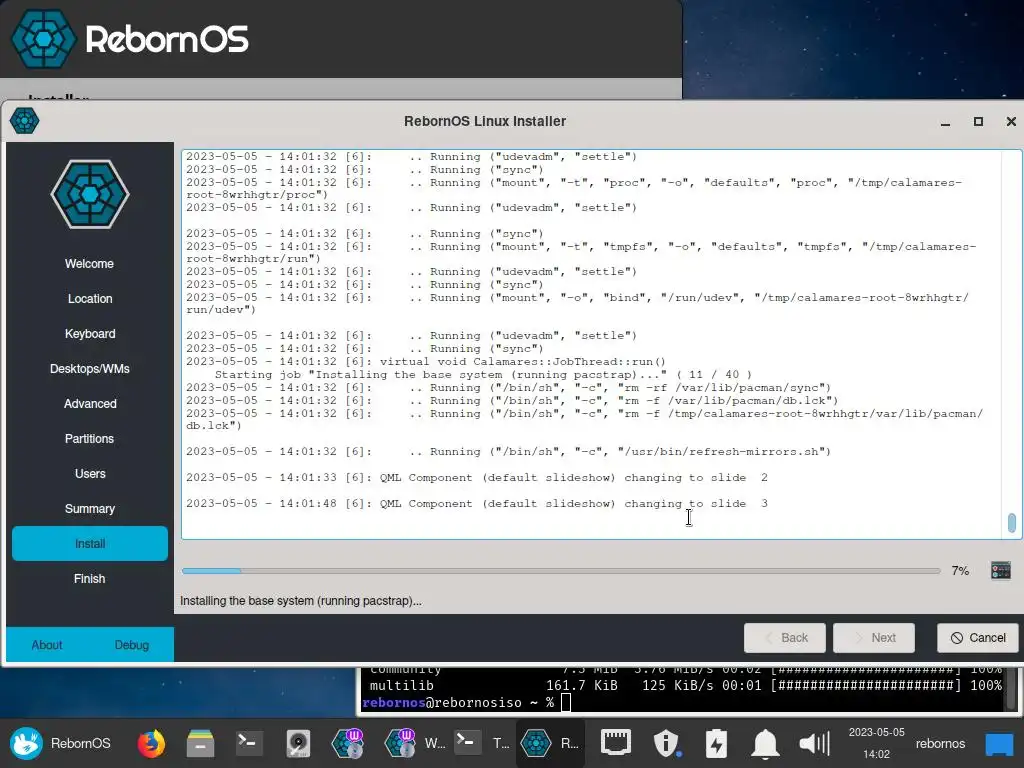Select the Users step
The image size is (1024, 768).
89,473
